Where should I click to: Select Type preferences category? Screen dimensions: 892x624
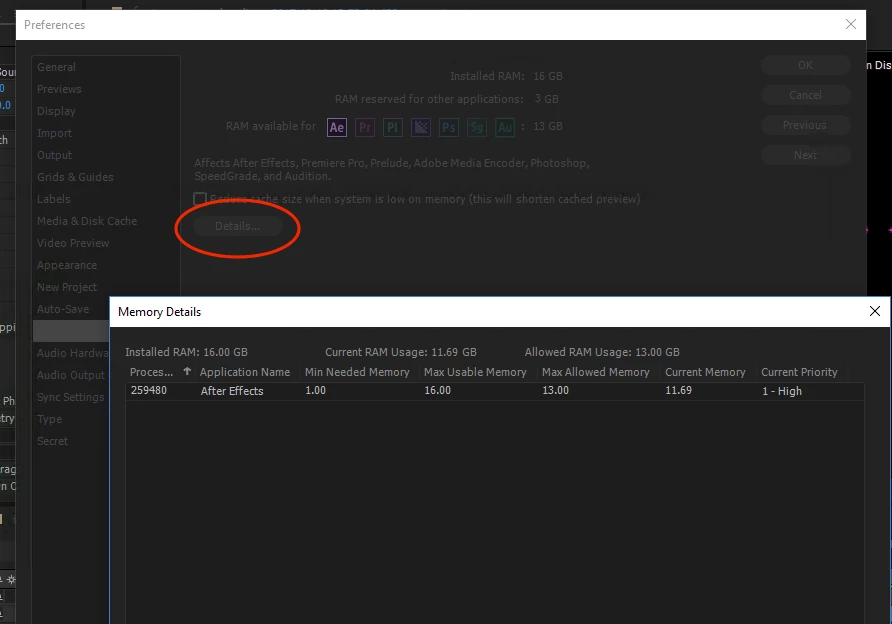click(x=49, y=419)
